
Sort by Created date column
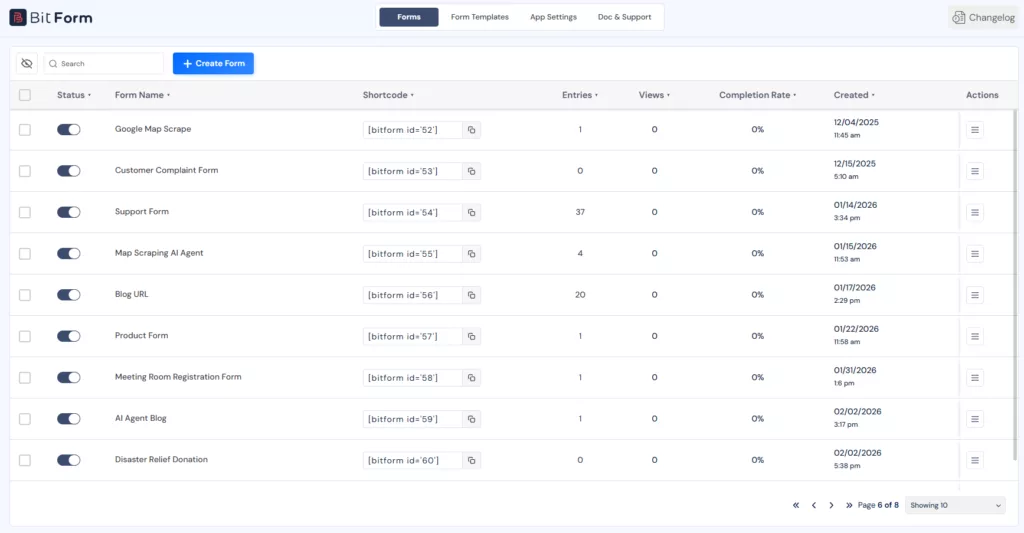(x=854, y=95)
